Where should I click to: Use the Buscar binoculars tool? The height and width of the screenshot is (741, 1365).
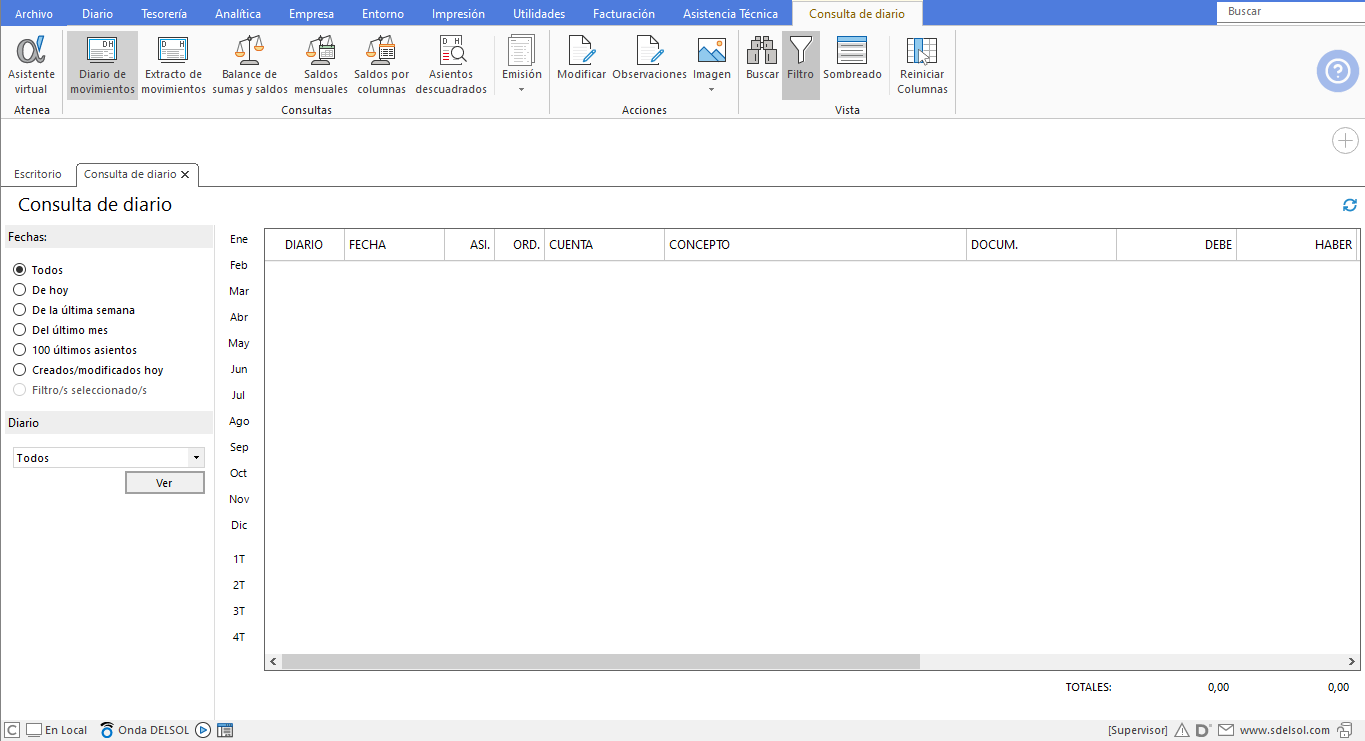(x=762, y=58)
